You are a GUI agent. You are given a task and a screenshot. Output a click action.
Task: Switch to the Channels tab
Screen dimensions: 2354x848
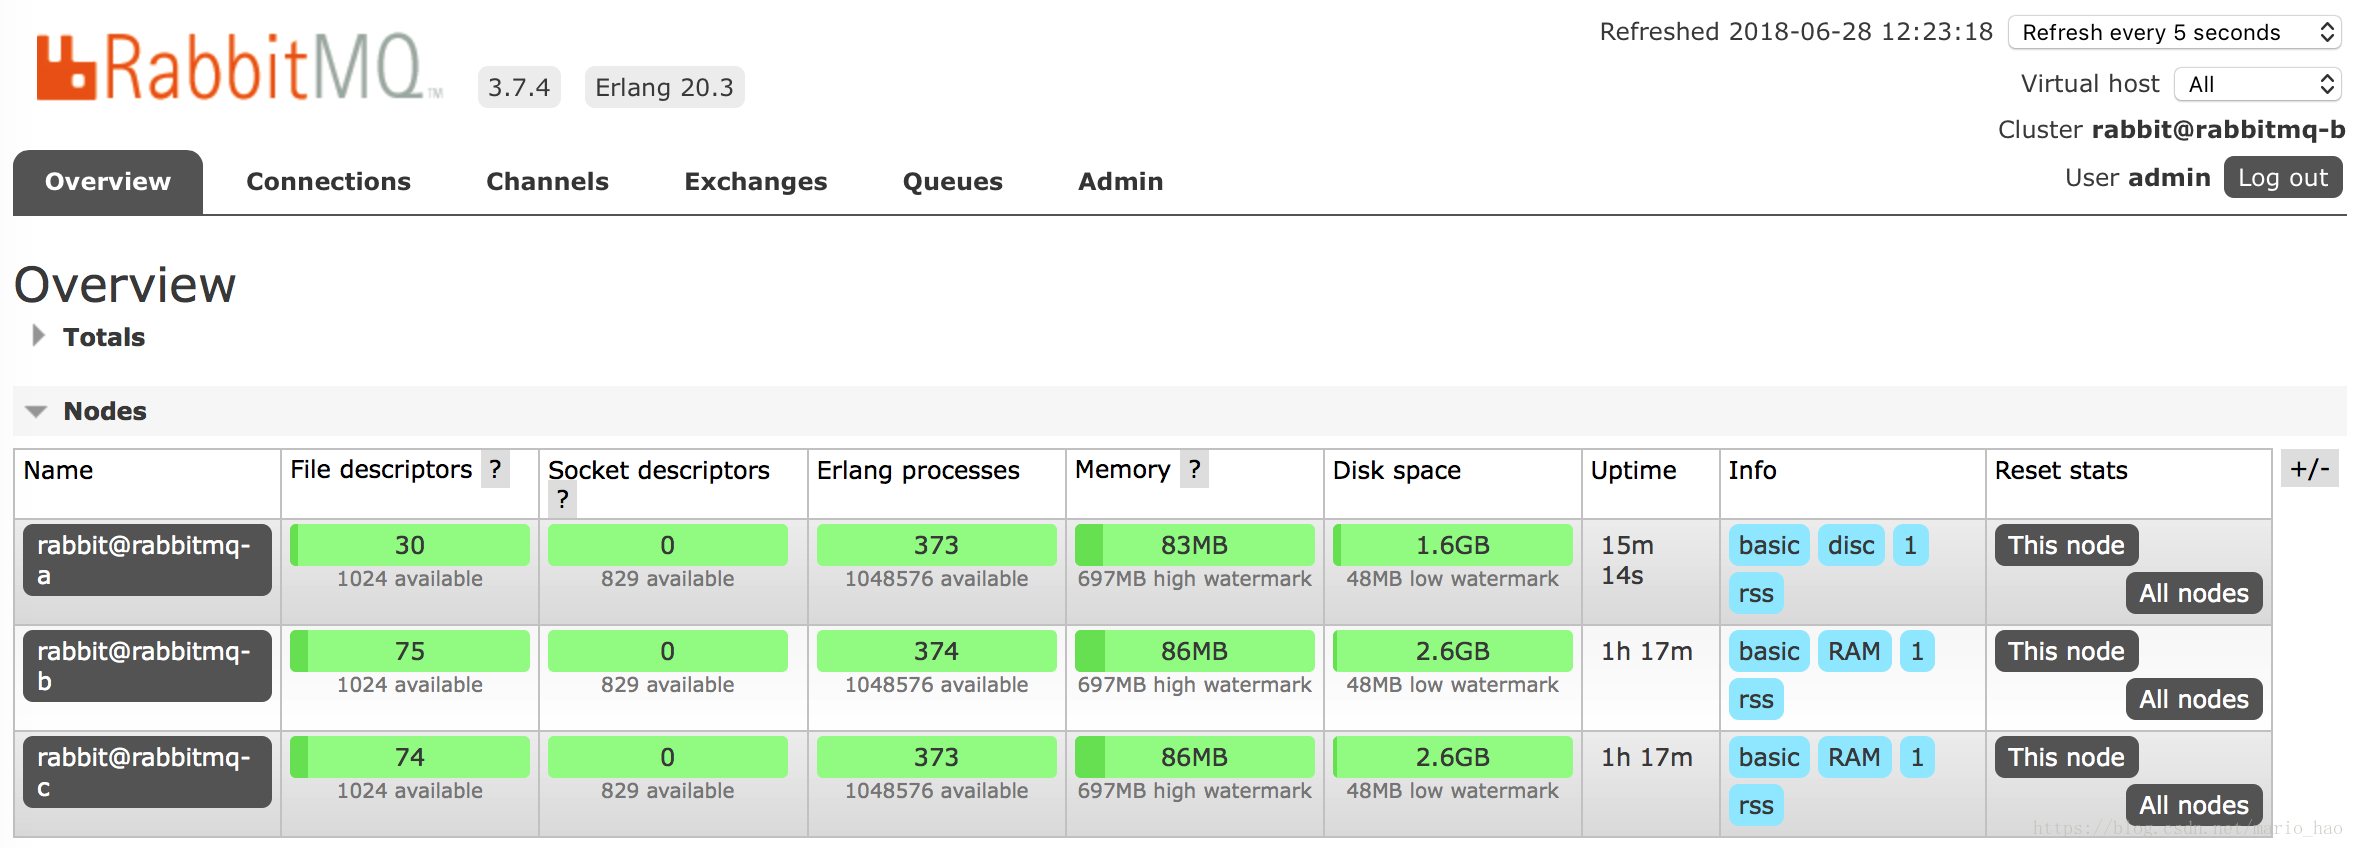[x=547, y=182]
